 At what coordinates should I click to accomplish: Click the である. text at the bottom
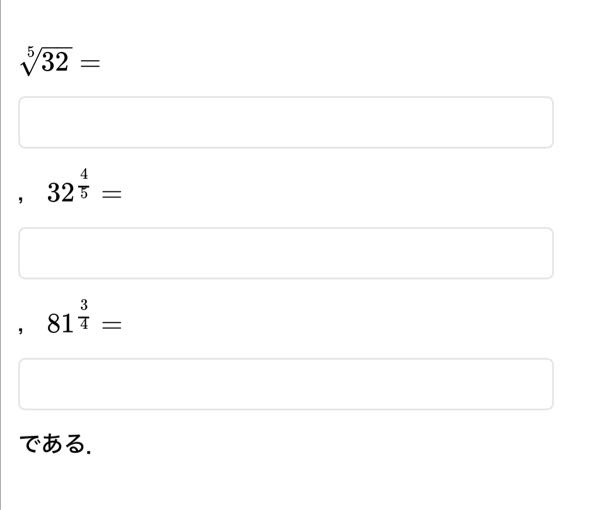click(55, 444)
